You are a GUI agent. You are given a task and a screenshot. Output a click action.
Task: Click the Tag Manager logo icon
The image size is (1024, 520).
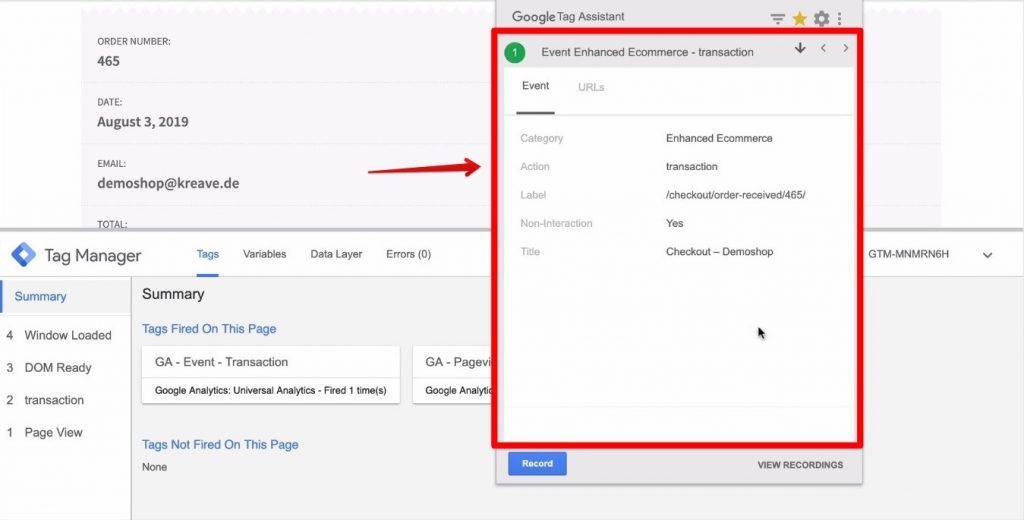coord(24,255)
